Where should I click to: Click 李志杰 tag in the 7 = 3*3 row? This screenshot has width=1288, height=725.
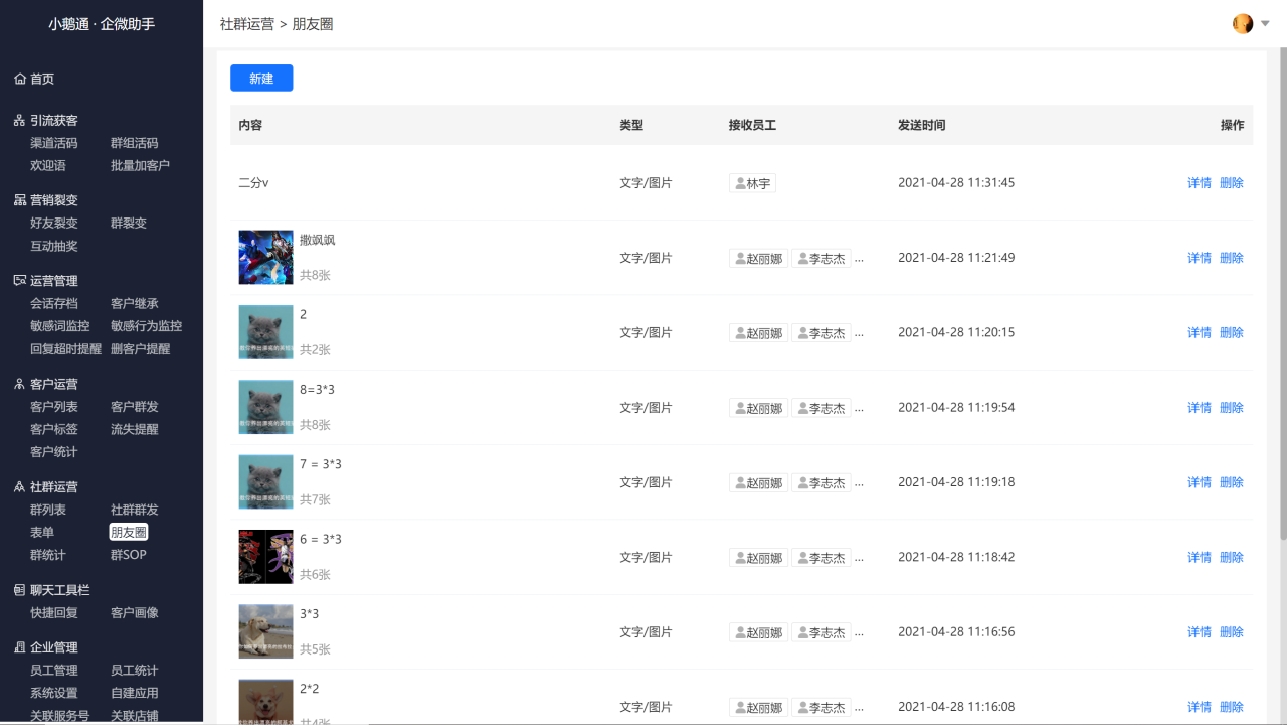[821, 482]
